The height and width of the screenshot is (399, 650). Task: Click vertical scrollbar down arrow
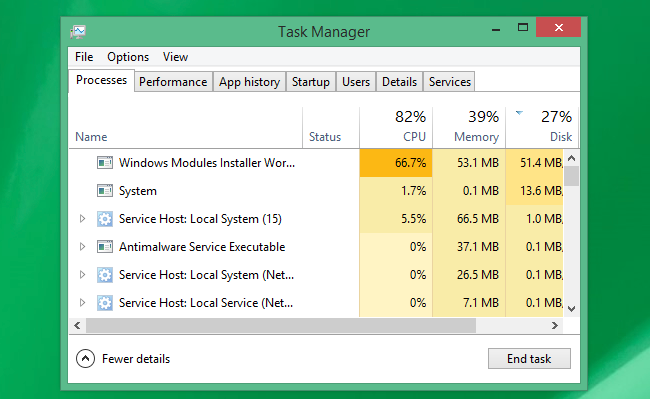(572, 309)
